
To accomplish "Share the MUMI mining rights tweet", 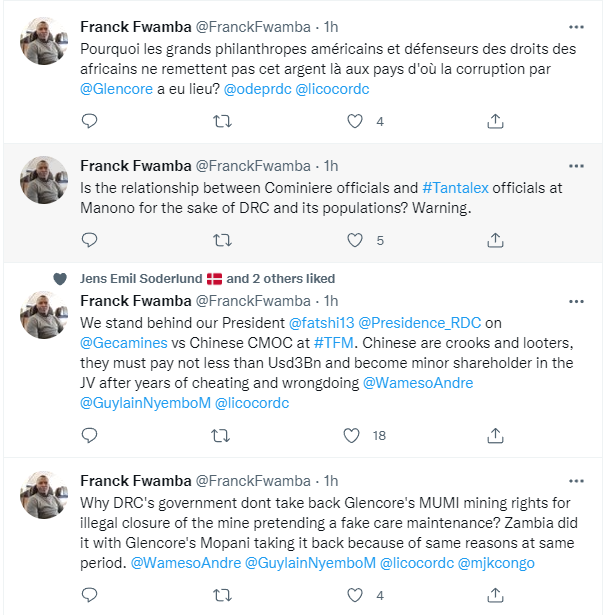I will [x=495, y=595].
